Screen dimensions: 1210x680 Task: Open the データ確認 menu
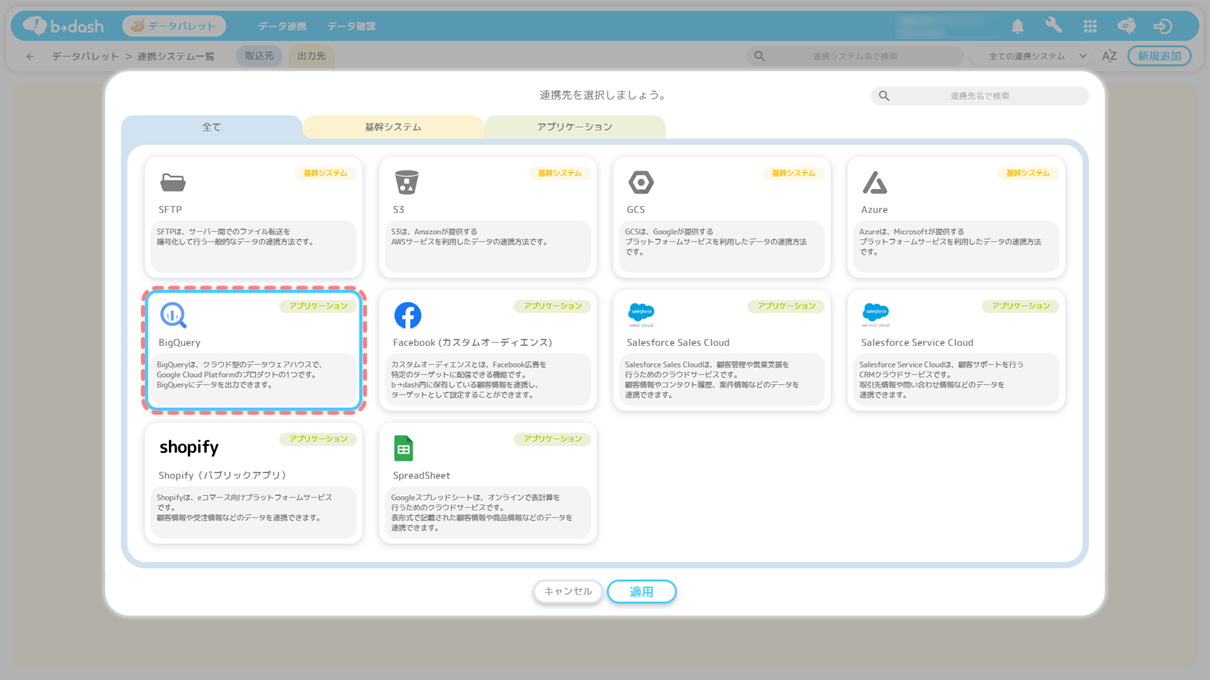click(x=351, y=26)
